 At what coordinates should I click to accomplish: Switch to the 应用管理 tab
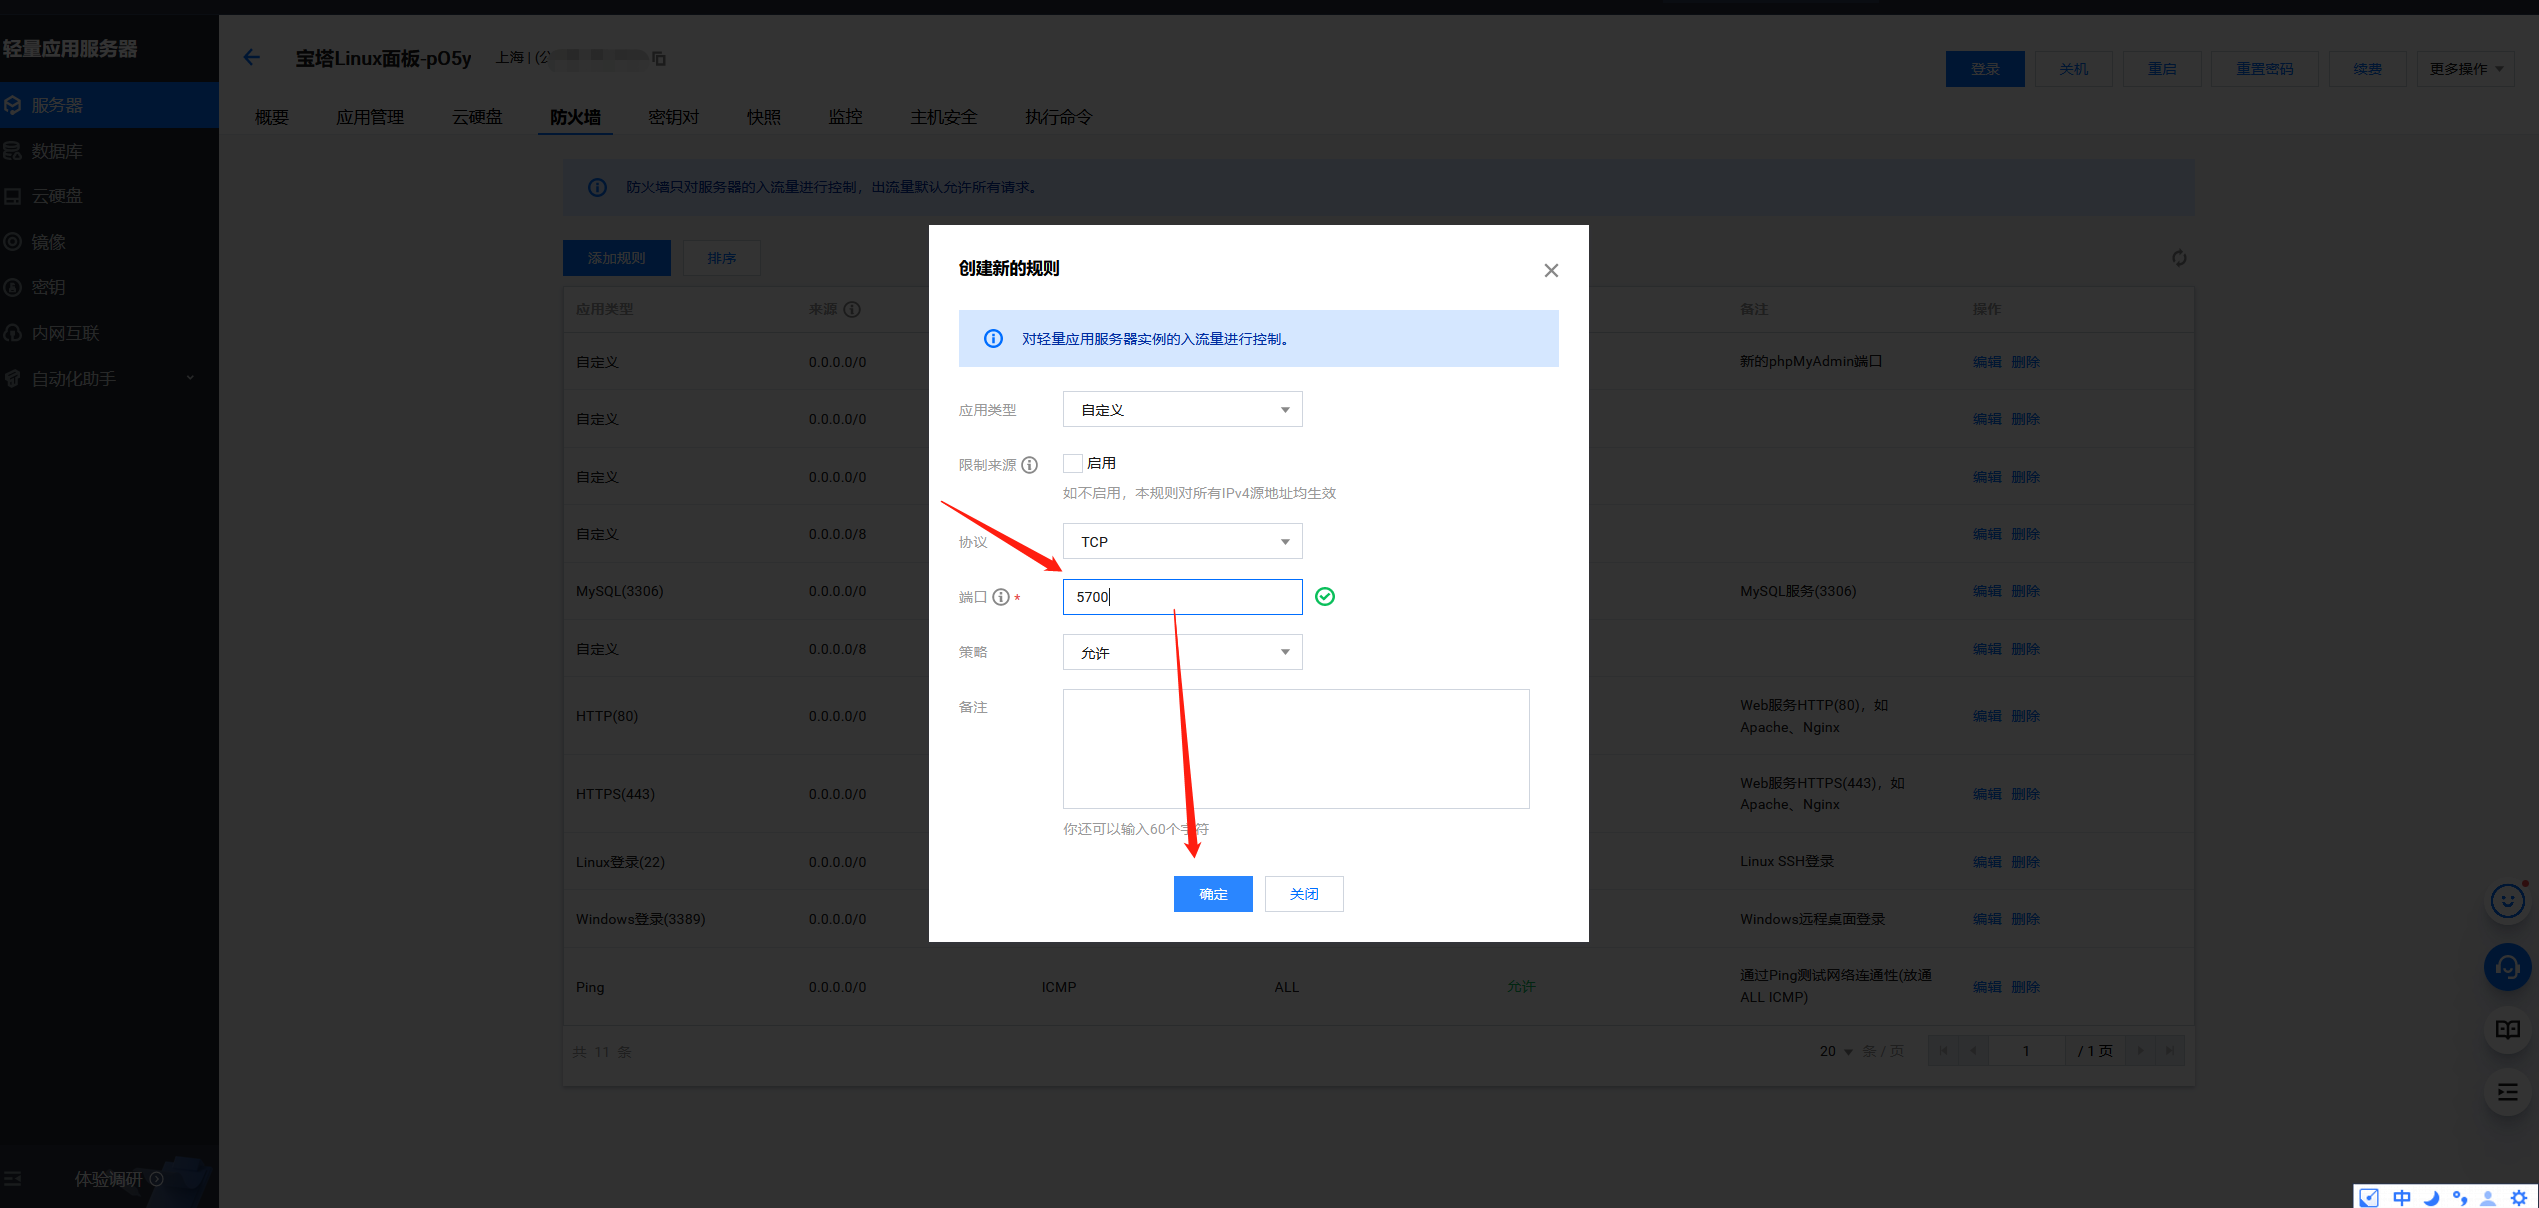pos(370,117)
